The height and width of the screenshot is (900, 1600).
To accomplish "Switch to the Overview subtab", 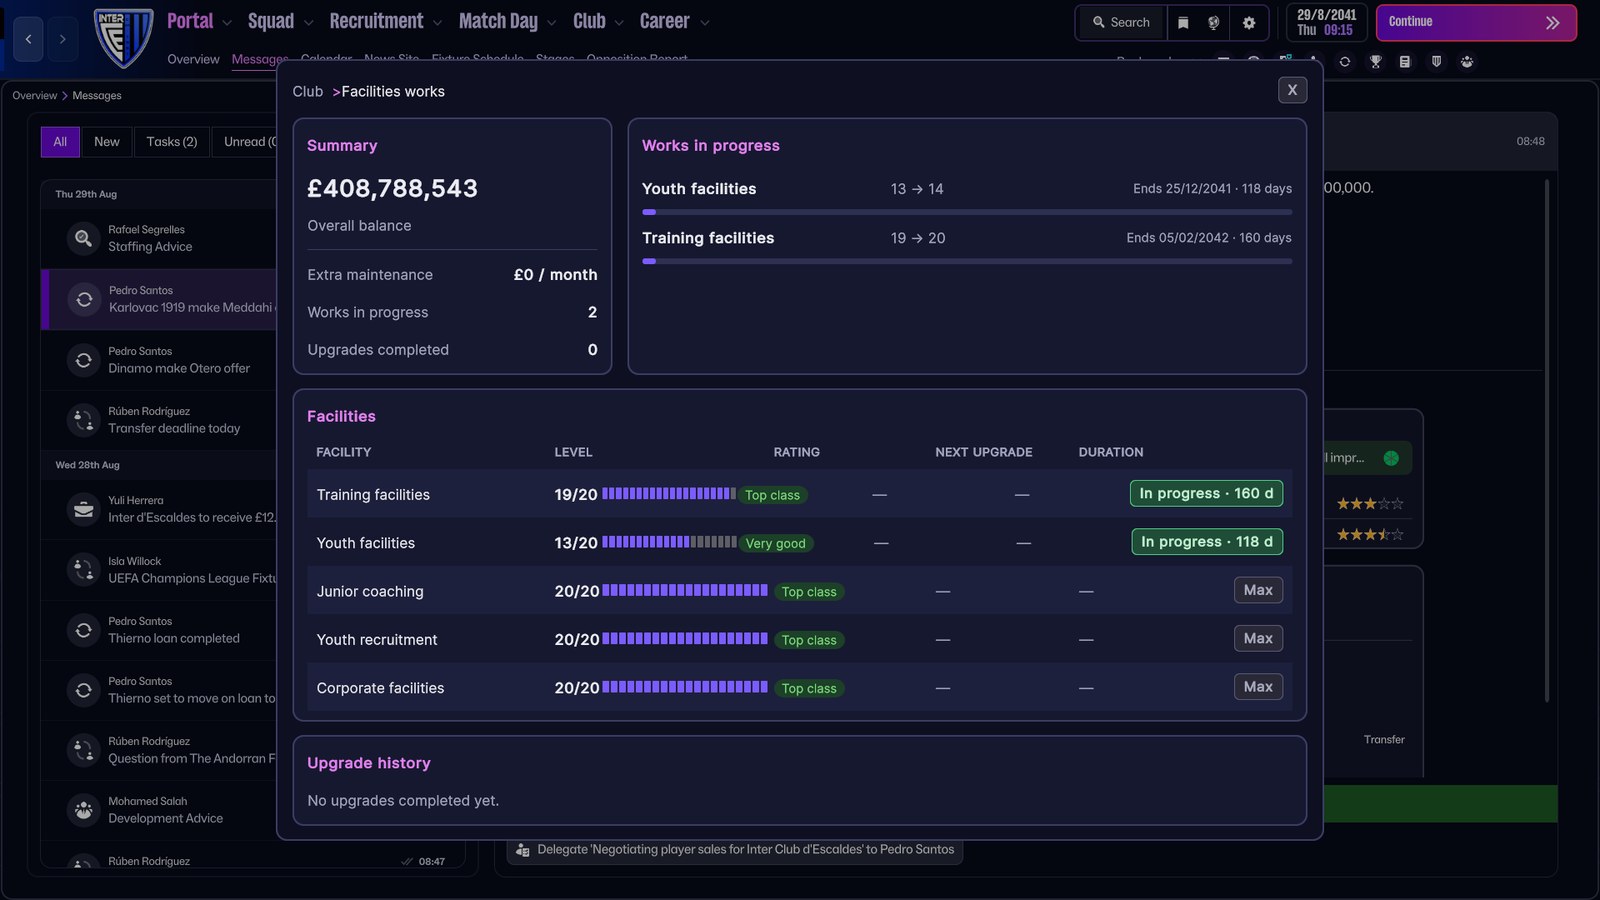I will (193, 59).
